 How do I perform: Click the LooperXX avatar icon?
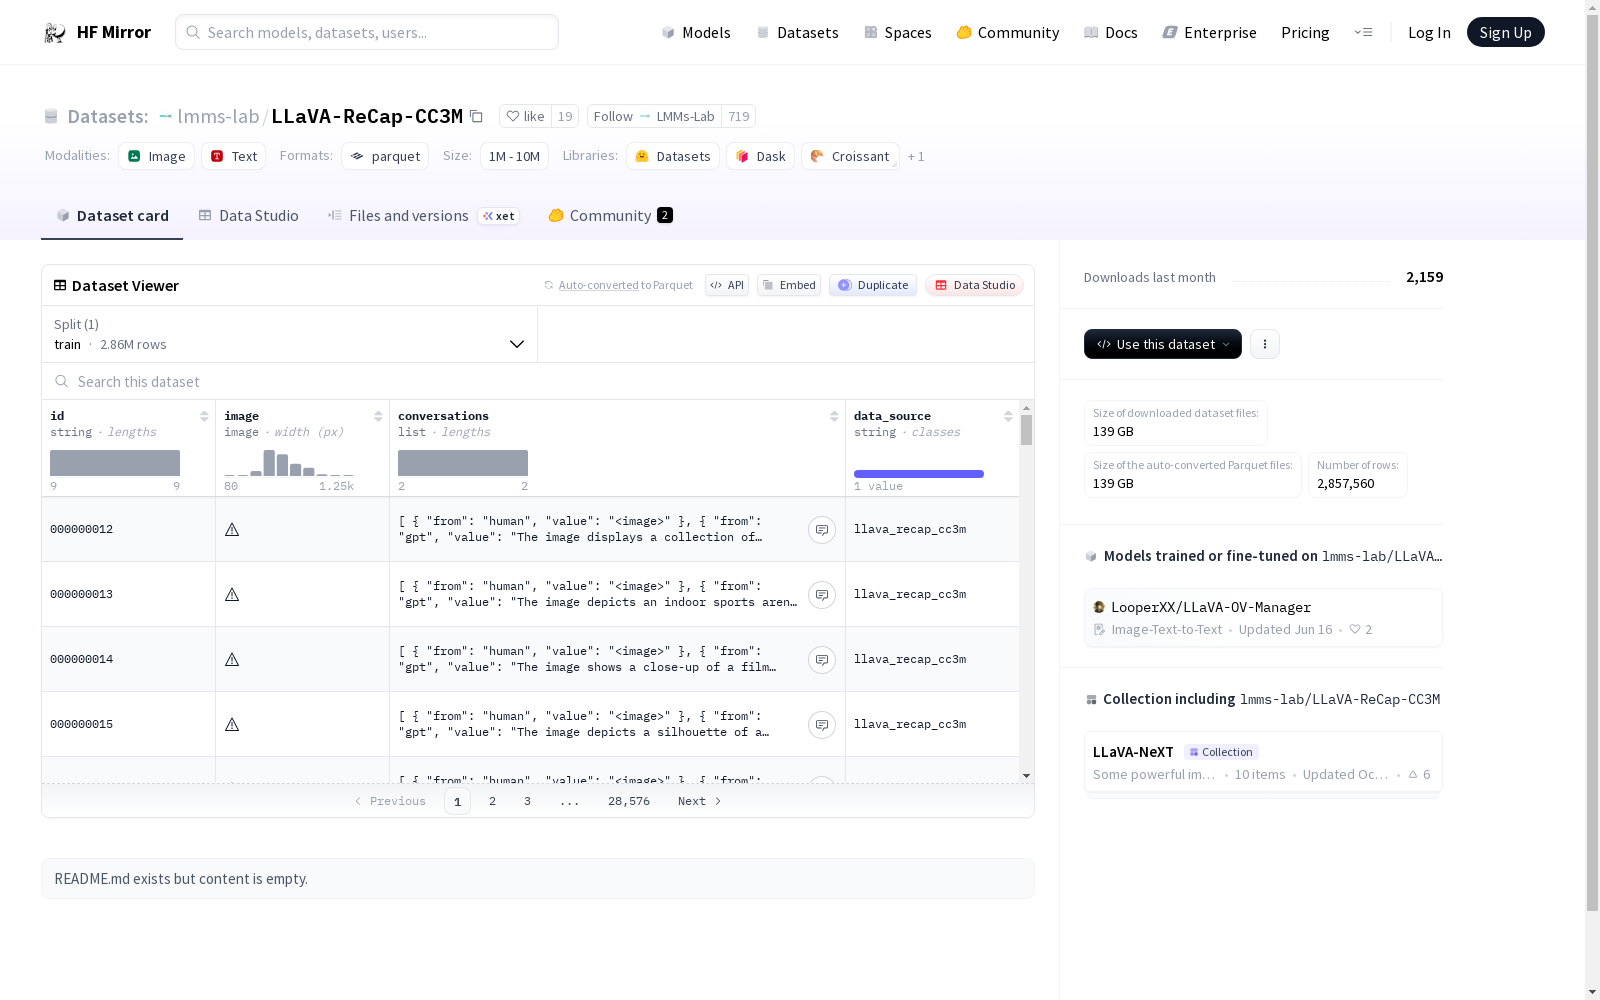(1099, 608)
